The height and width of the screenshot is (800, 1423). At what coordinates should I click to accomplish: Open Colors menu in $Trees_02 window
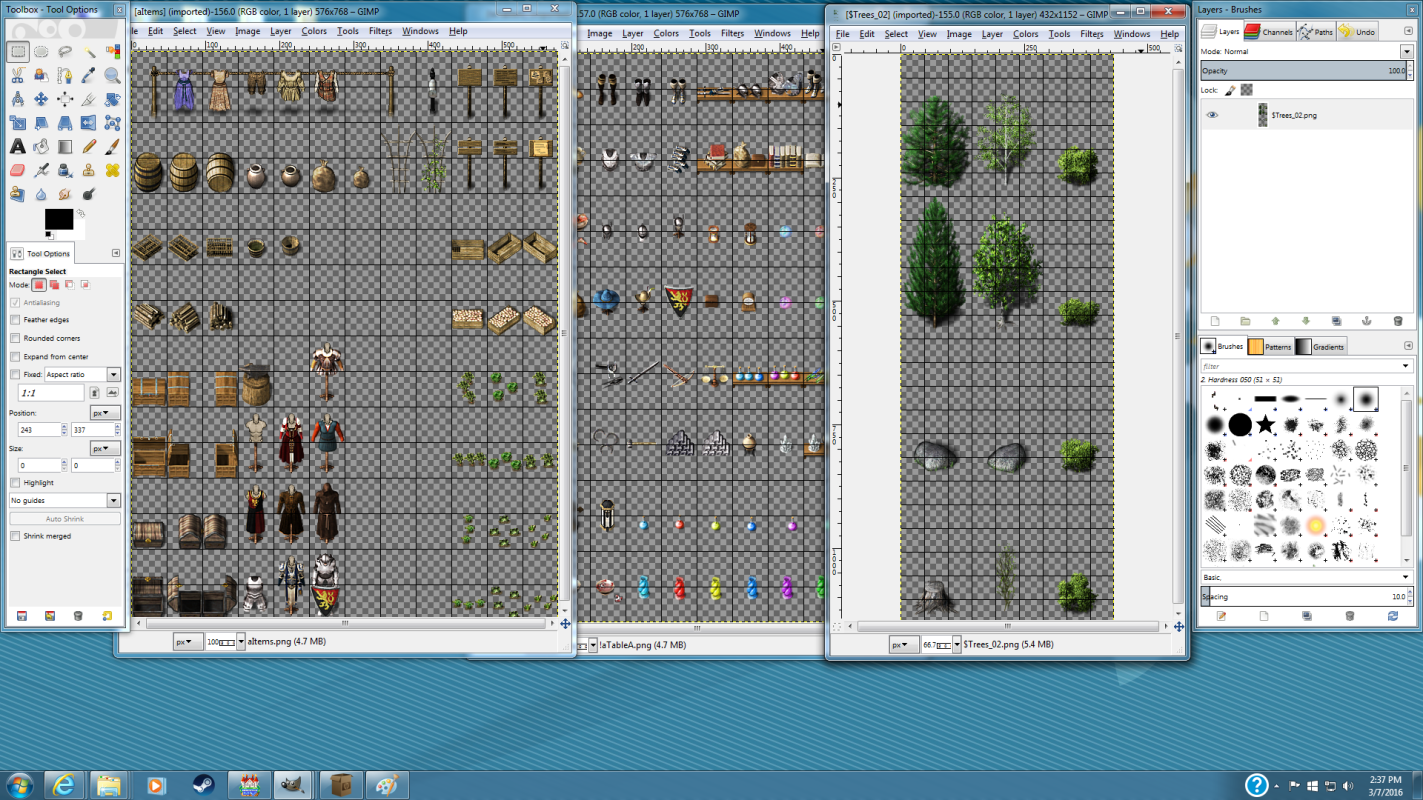1026,34
